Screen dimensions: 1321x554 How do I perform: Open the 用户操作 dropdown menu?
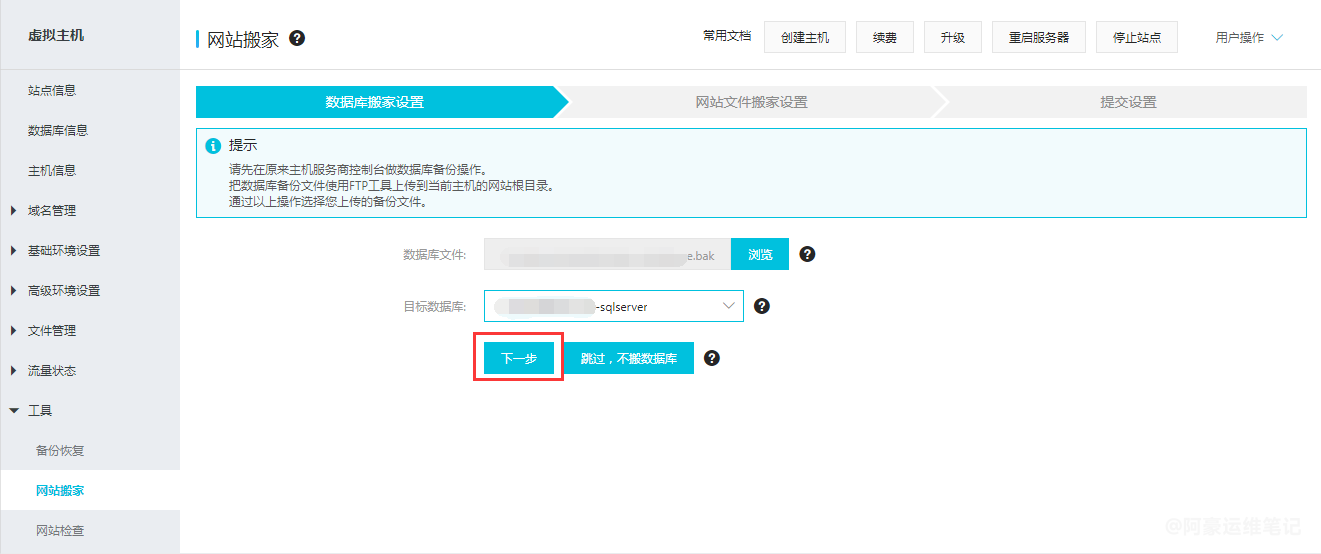1248,38
